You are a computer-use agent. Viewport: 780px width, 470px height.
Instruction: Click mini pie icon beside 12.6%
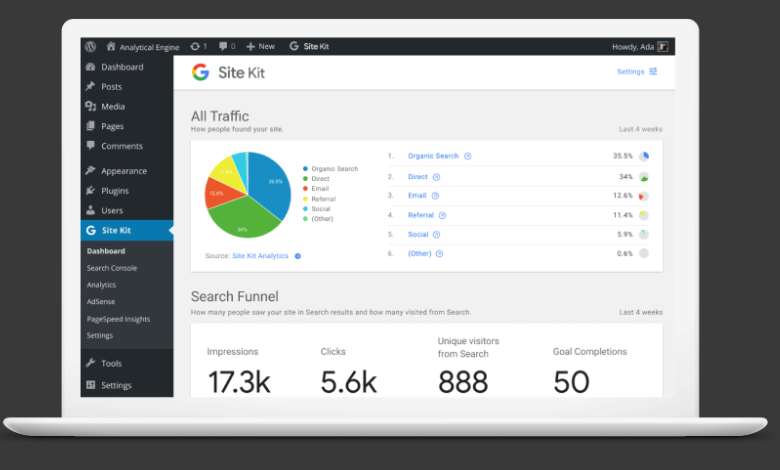tap(644, 196)
